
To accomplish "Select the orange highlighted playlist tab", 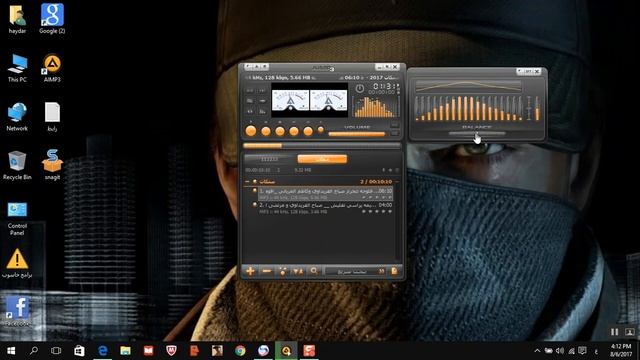I will coord(322,159).
